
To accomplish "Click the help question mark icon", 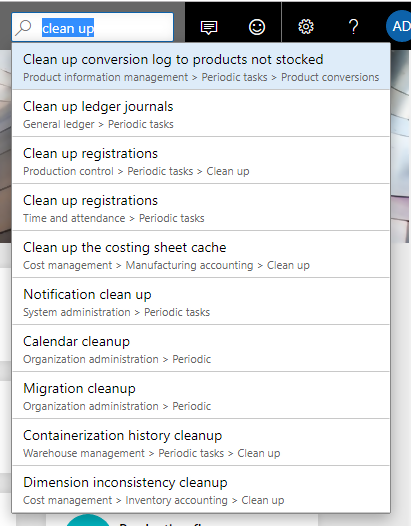I will (x=353, y=27).
